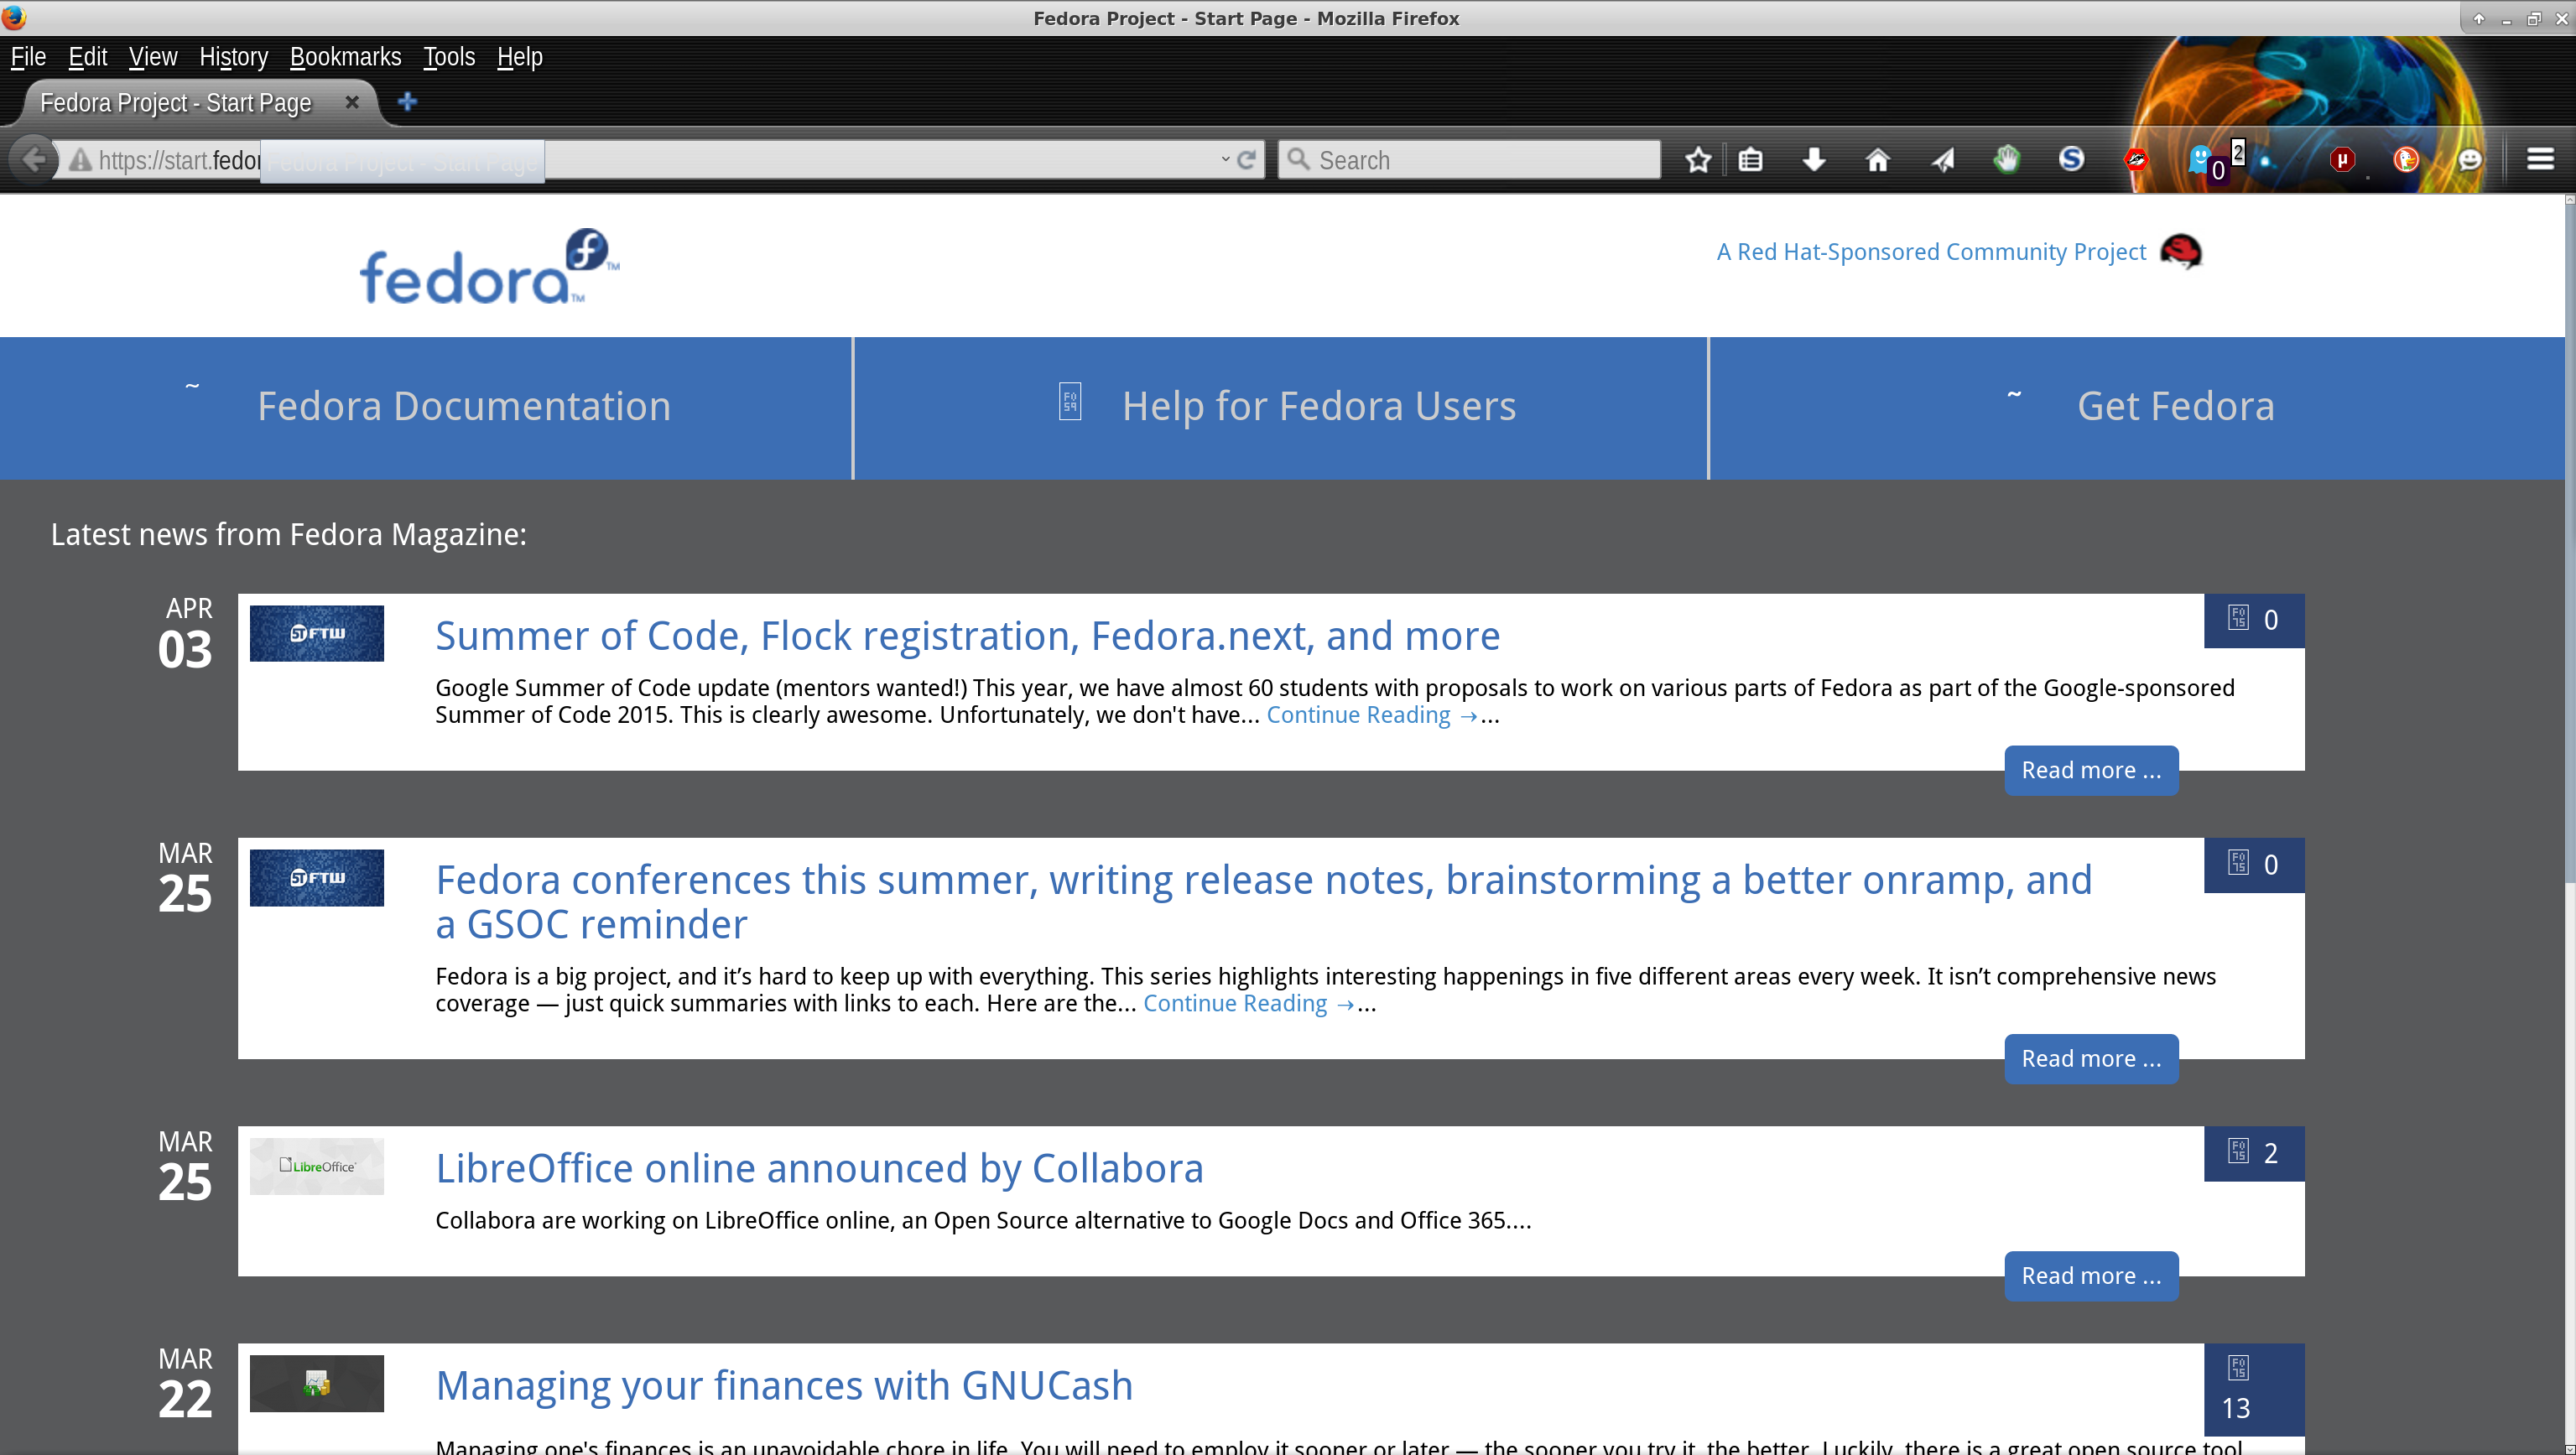Screen dimensions: 2576x1455
Task: Bookmark this page with the star icon
Action: tap(1698, 160)
